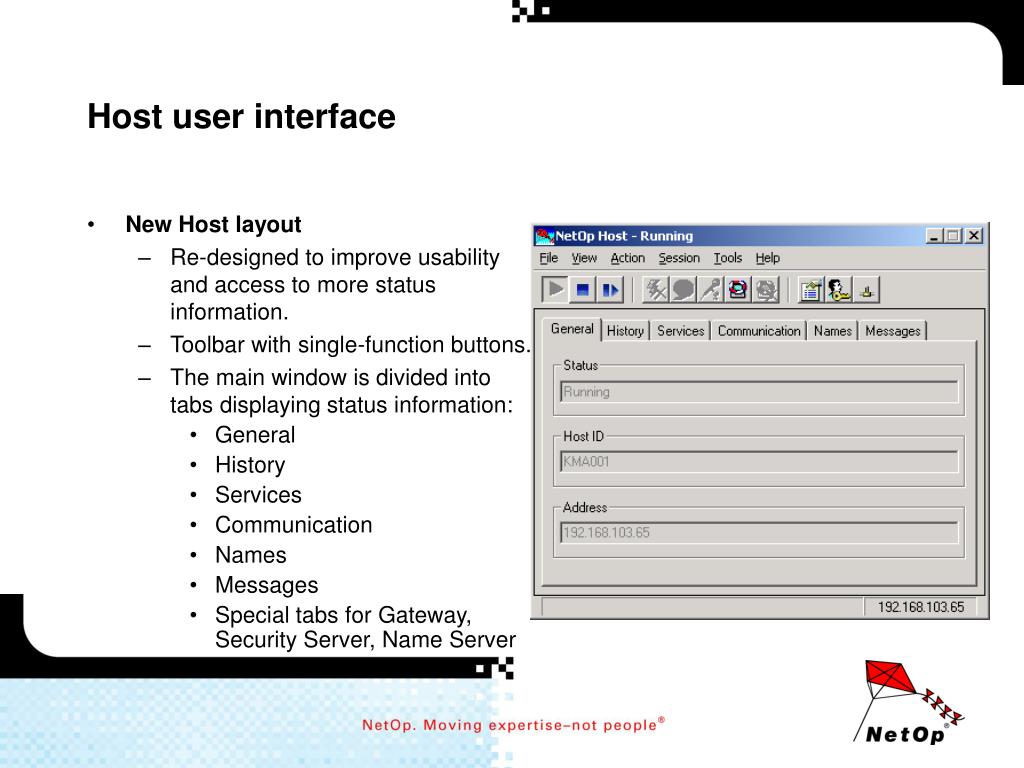The height and width of the screenshot is (768, 1024).
Task: Open the Tools menu
Action: 728,258
